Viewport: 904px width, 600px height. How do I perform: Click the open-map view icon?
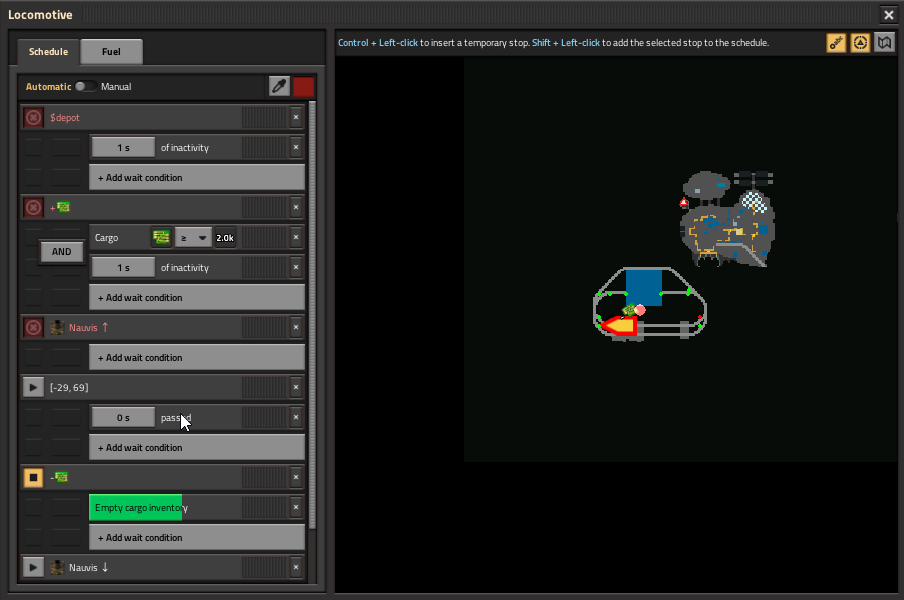[x=884, y=43]
